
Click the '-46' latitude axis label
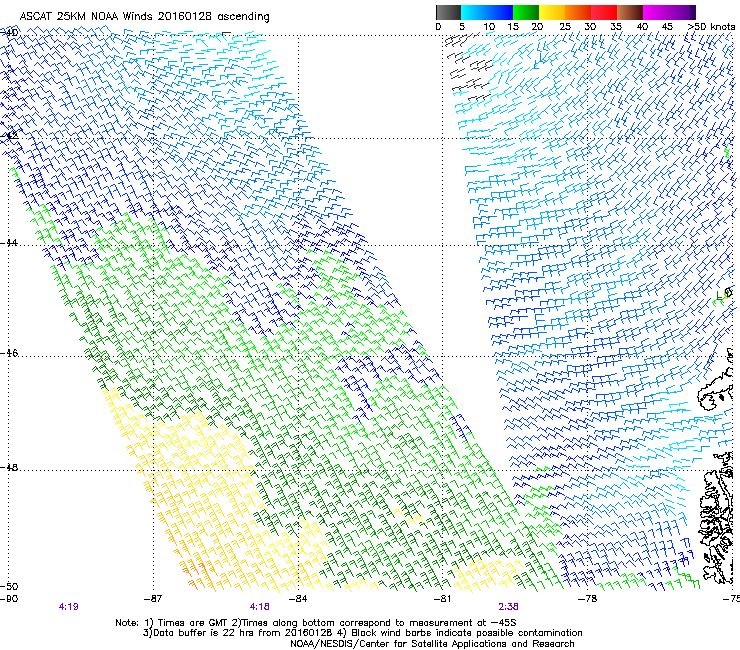point(9,353)
